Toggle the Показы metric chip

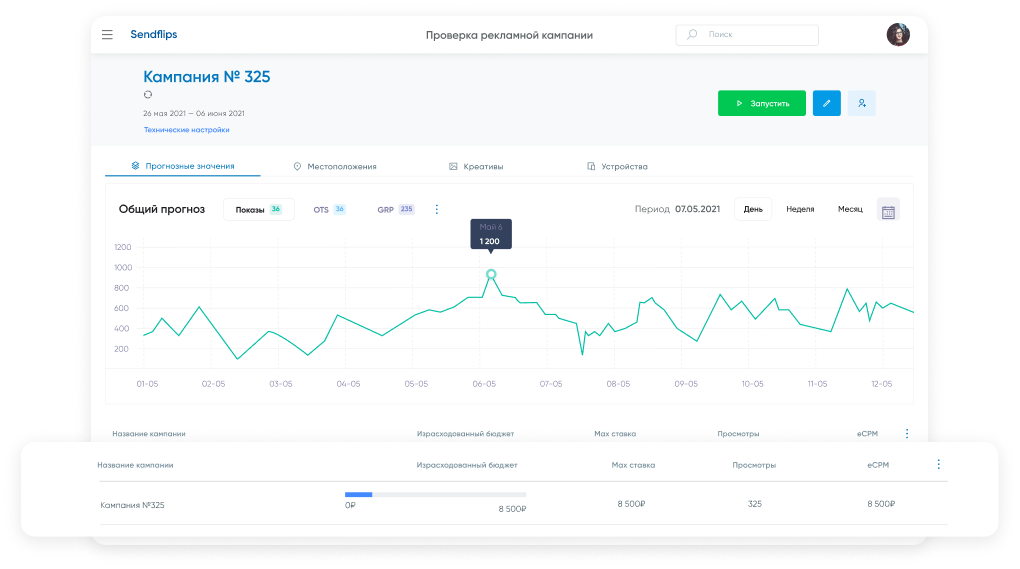(x=258, y=210)
